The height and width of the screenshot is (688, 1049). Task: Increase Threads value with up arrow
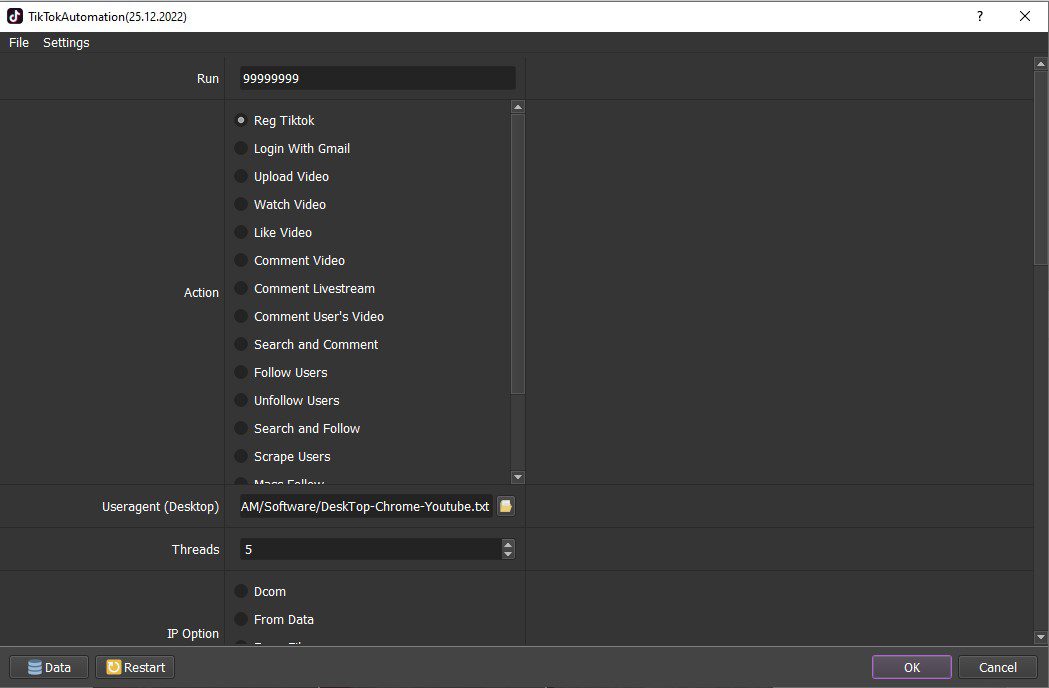(508, 545)
